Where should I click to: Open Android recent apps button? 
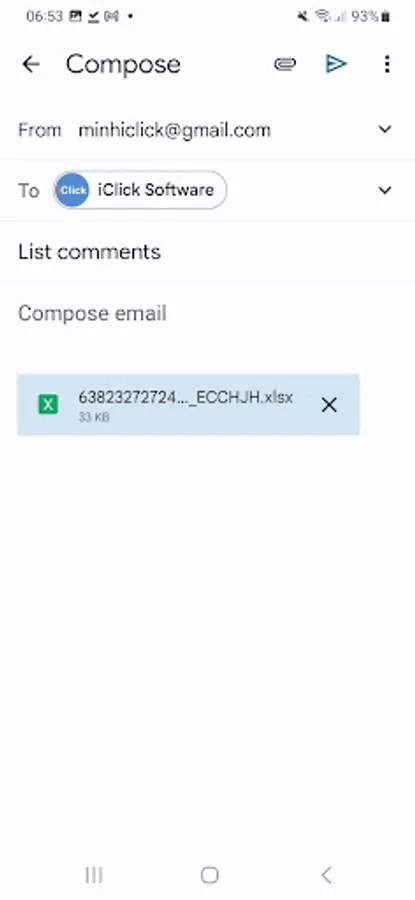point(94,875)
